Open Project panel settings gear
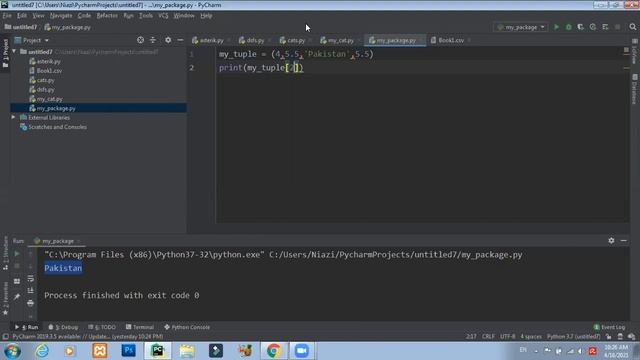 168,40
